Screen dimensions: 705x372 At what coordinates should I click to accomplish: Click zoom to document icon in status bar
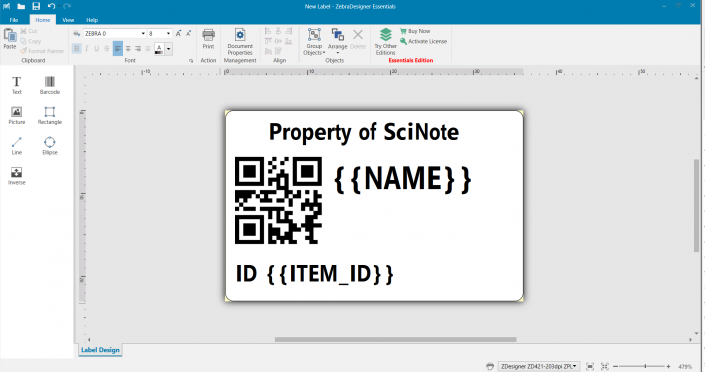pos(590,366)
